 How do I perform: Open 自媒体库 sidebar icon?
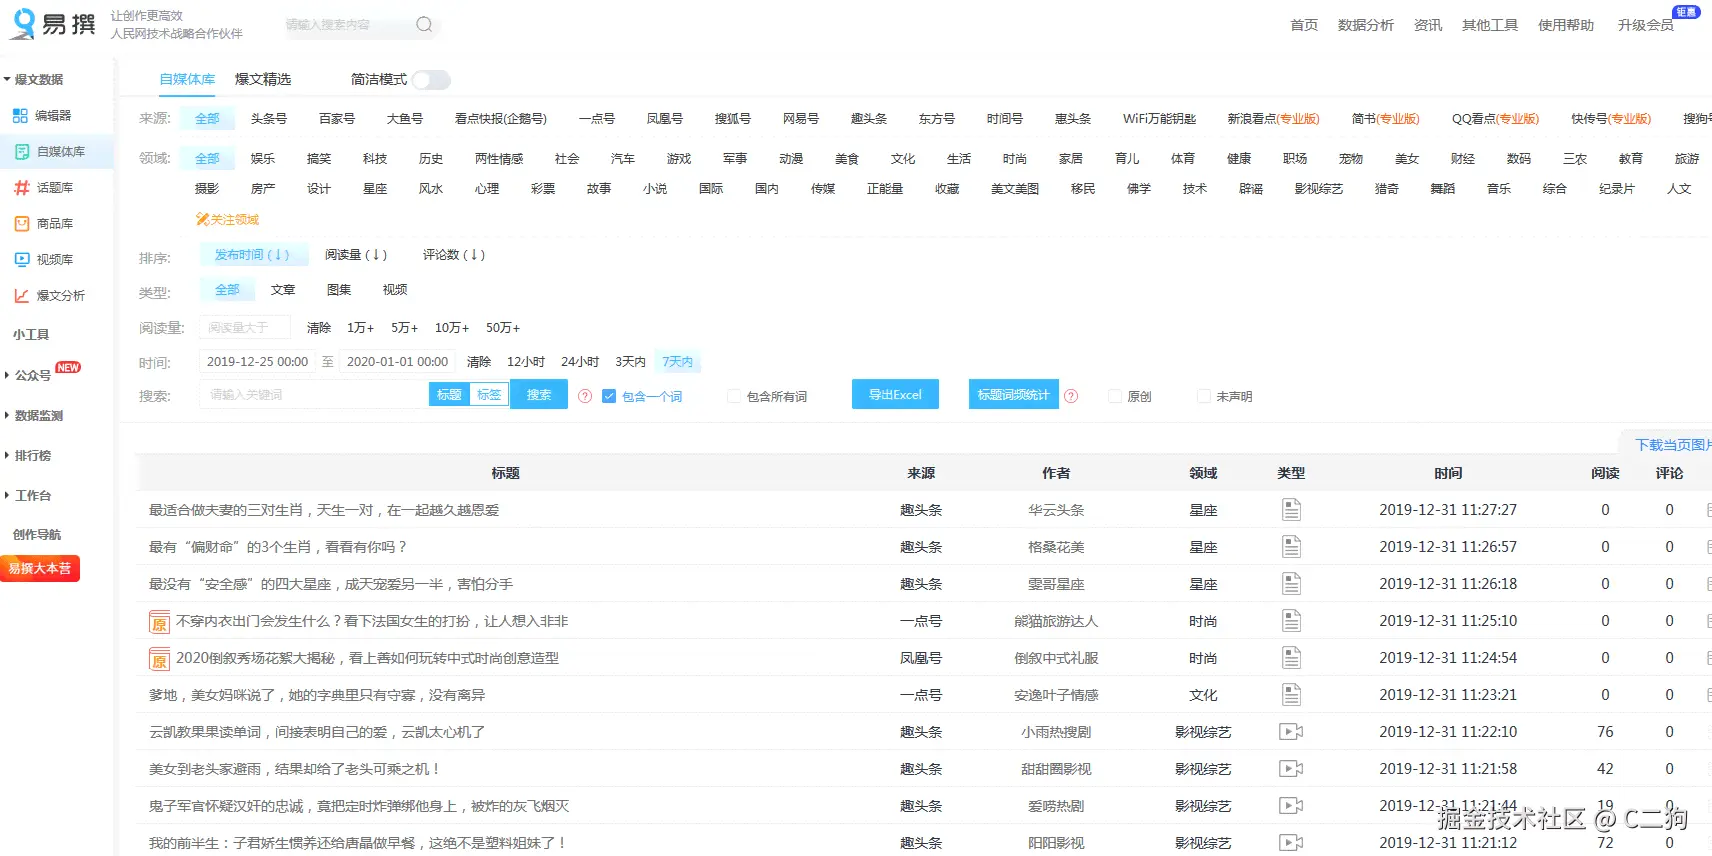coord(22,152)
